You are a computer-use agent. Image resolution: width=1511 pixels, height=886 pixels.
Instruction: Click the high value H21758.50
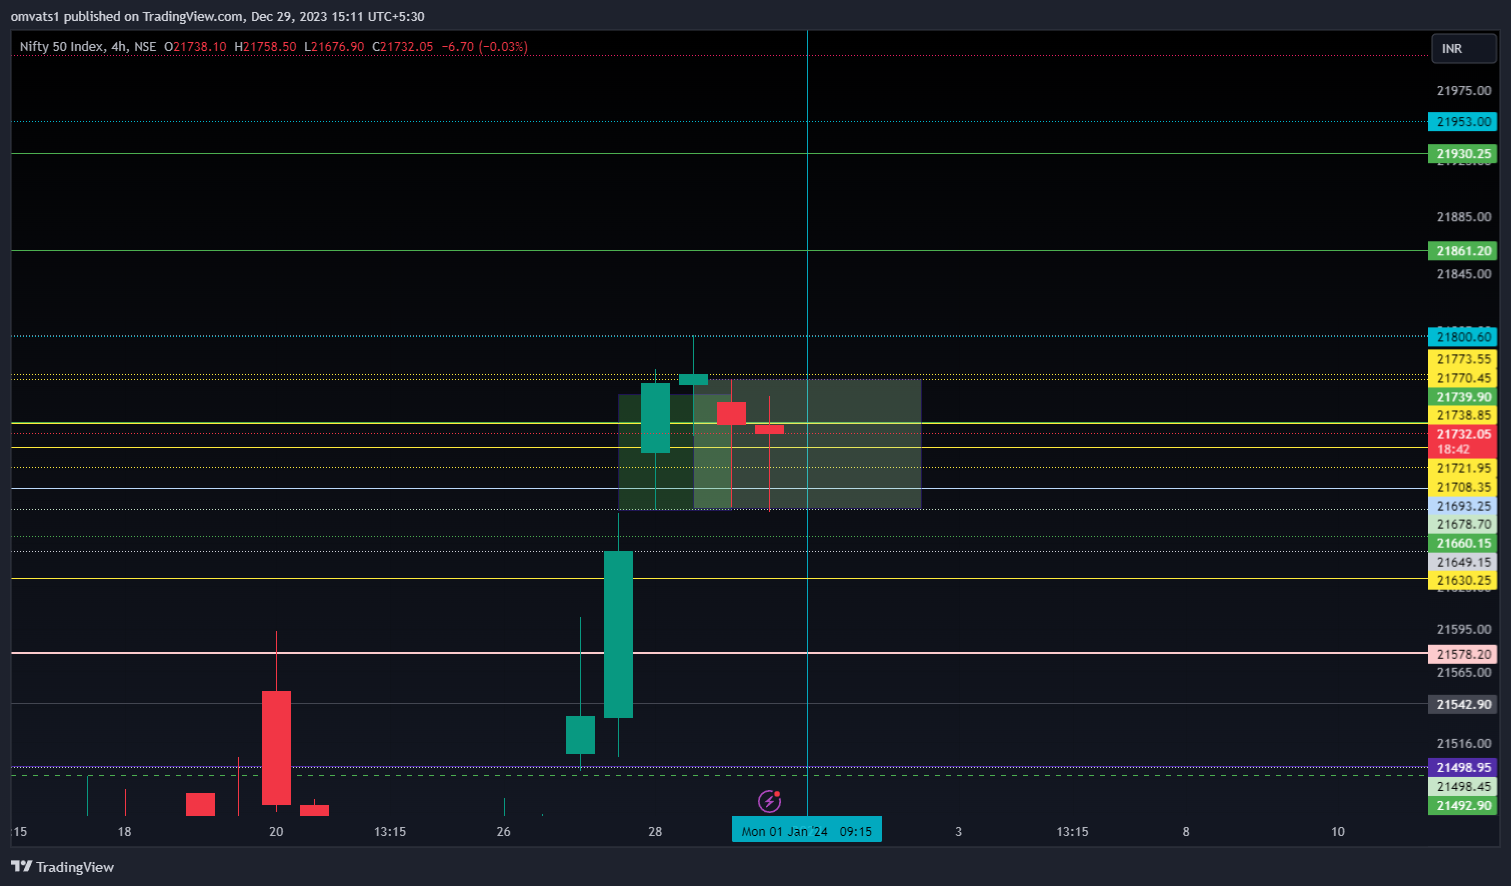265,46
